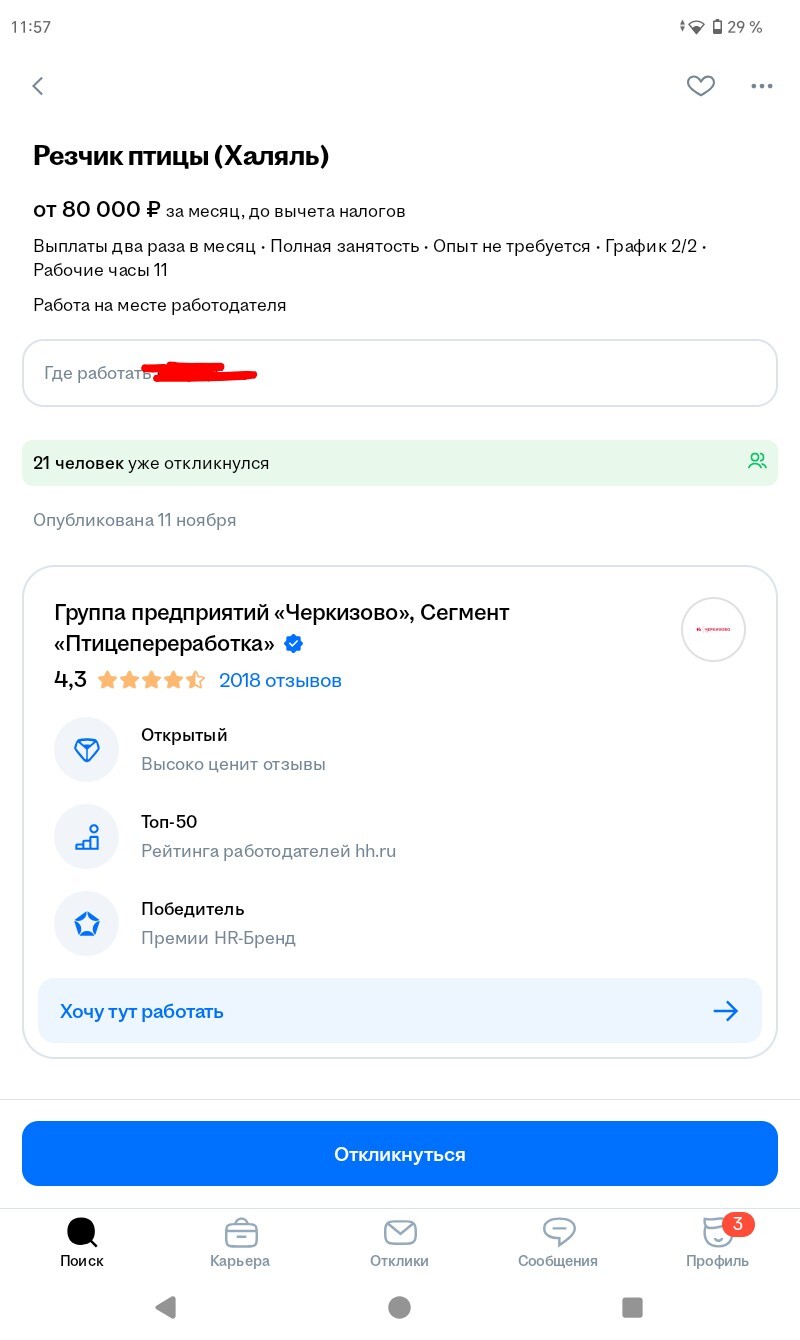Tap the «Открытый» diamond badge icon
This screenshot has width=800, height=1340.
pyautogui.click(x=87, y=749)
